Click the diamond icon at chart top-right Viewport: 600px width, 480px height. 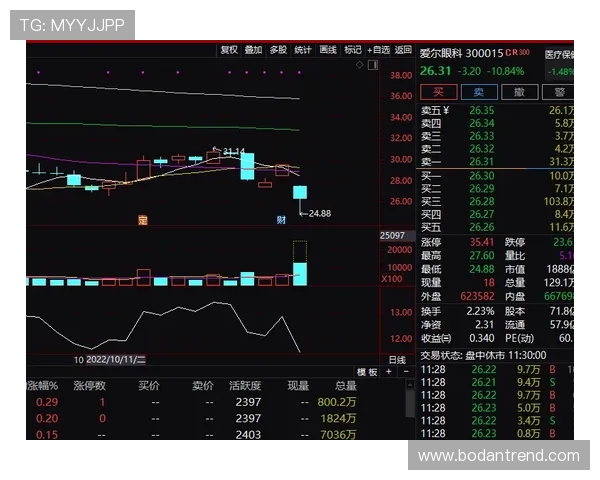pyautogui.click(x=359, y=64)
